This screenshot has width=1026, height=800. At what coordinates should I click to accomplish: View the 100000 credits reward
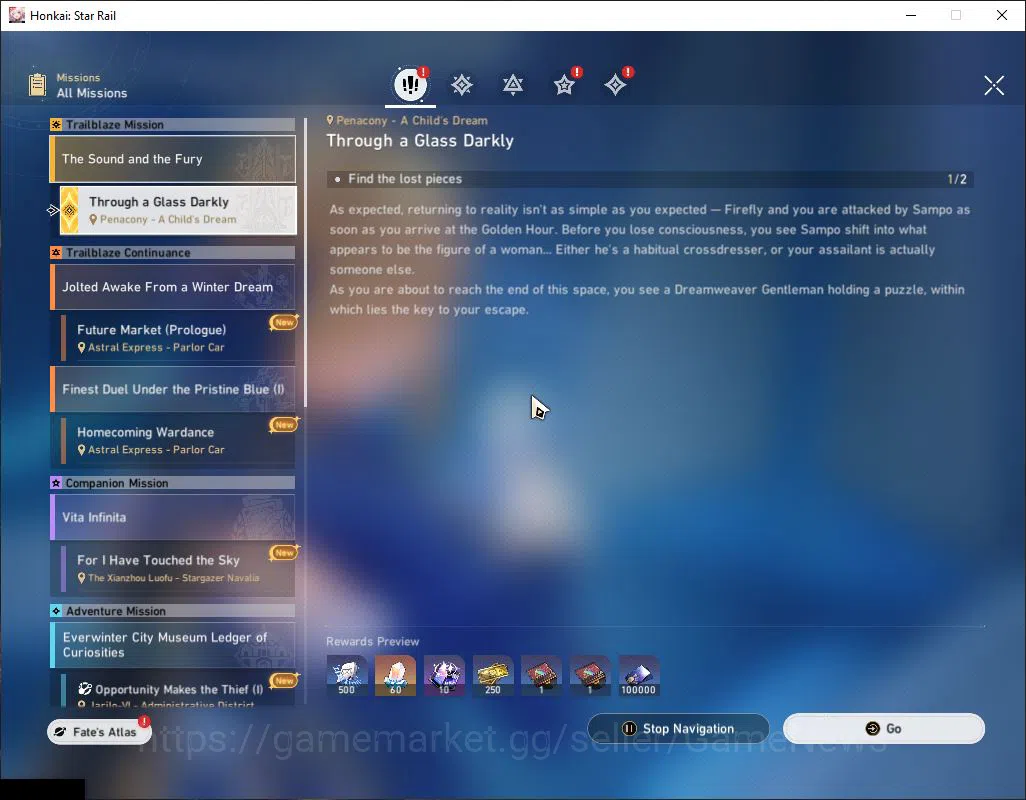pyautogui.click(x=639, y=676)
